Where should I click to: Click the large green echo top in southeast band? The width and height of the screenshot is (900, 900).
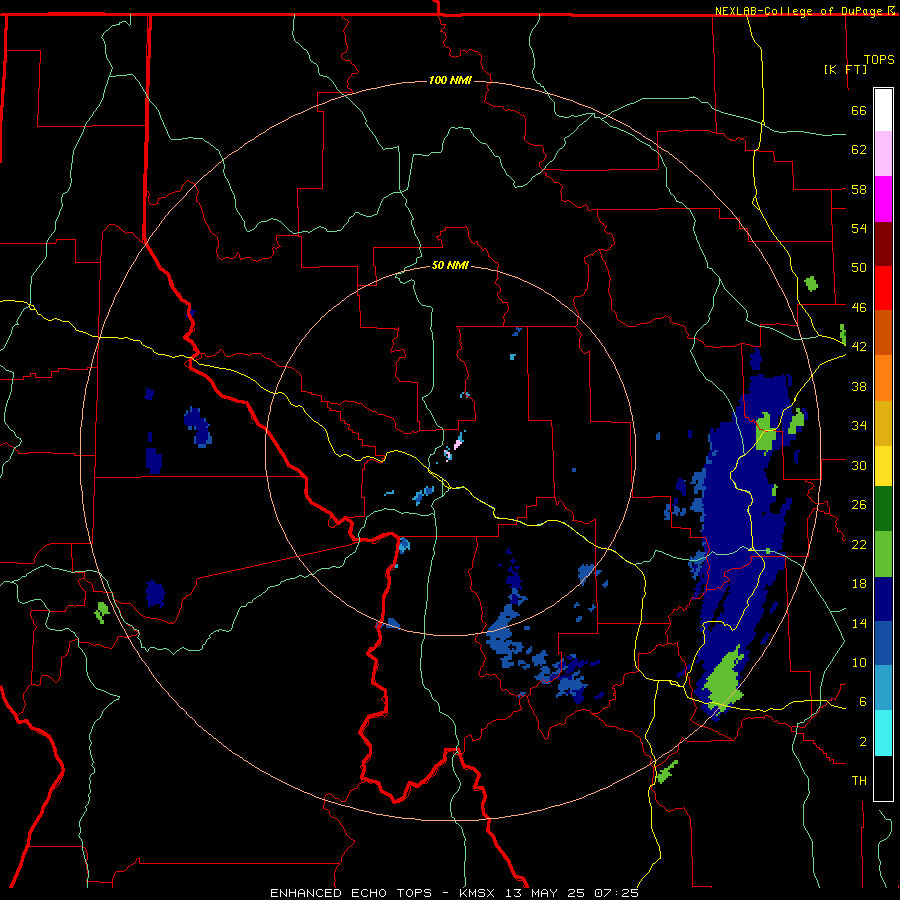[x=724, y=682]
